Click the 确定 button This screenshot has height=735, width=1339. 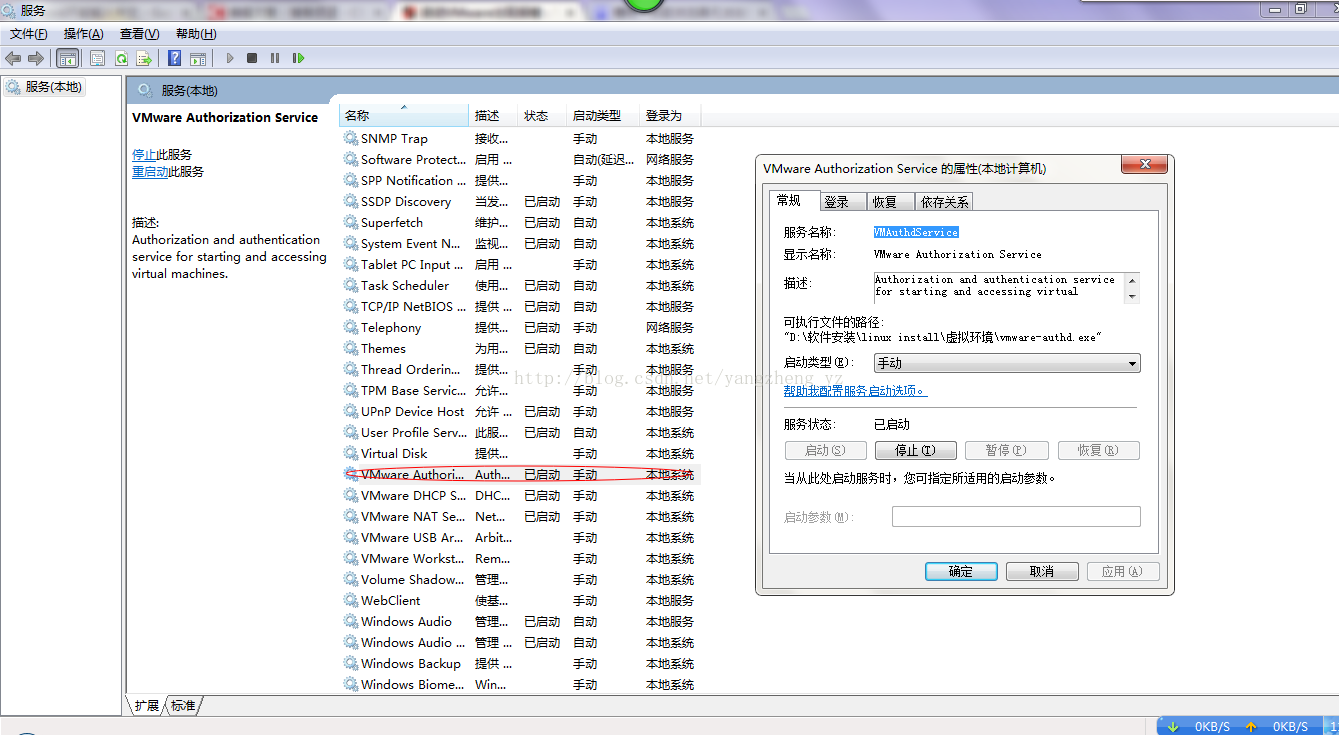coord(960,572)
